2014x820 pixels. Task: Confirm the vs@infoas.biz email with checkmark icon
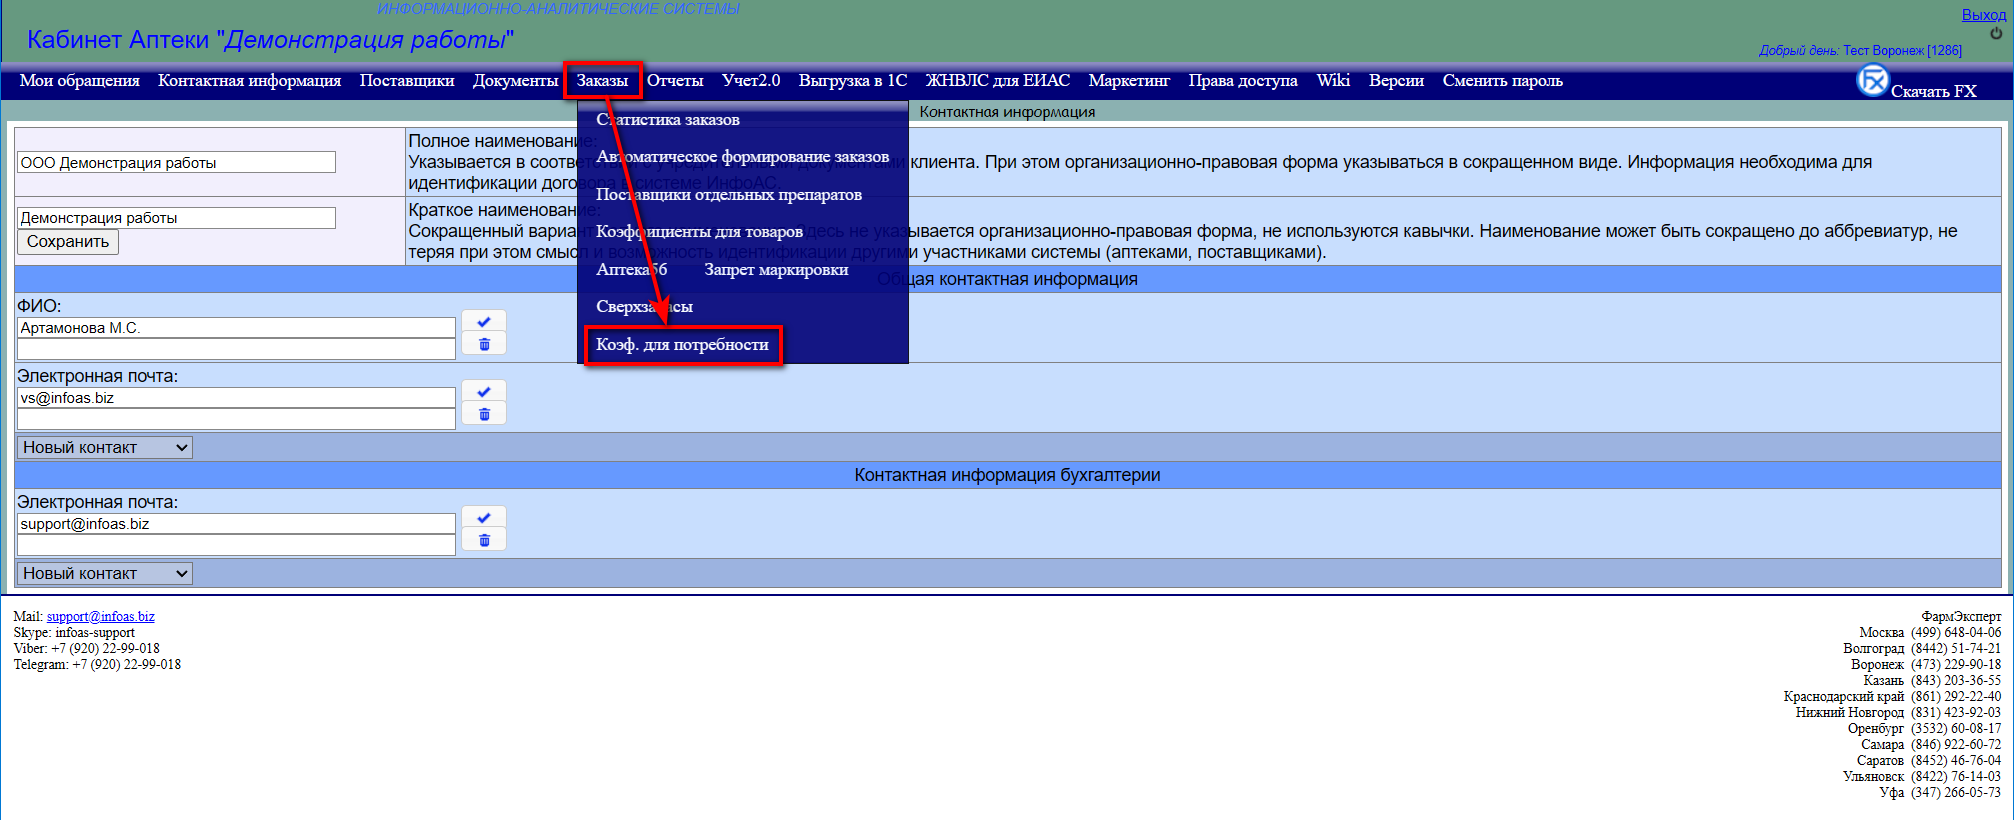pyautogui.click(x=484, y=391)
